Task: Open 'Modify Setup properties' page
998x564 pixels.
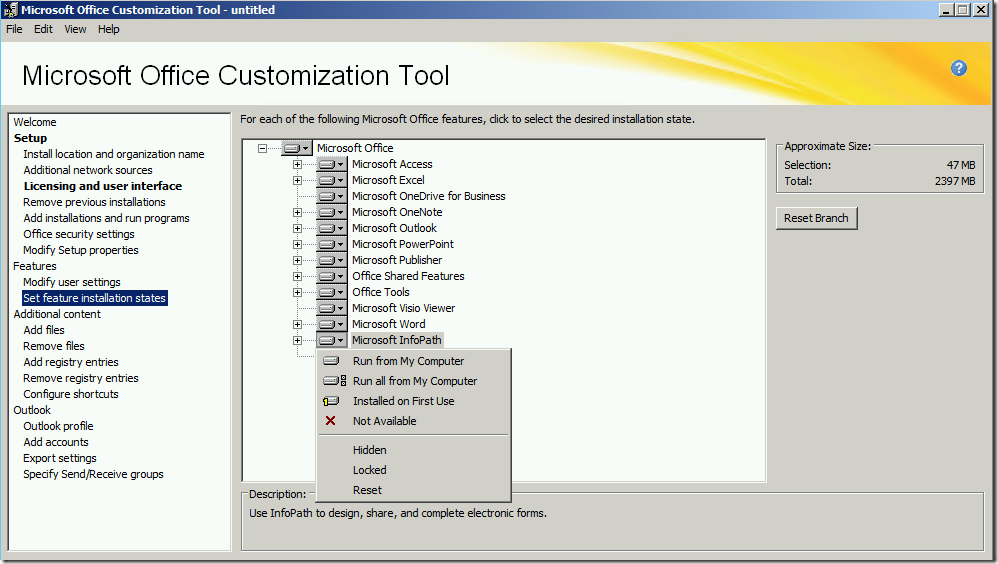Action: [81, 250]
